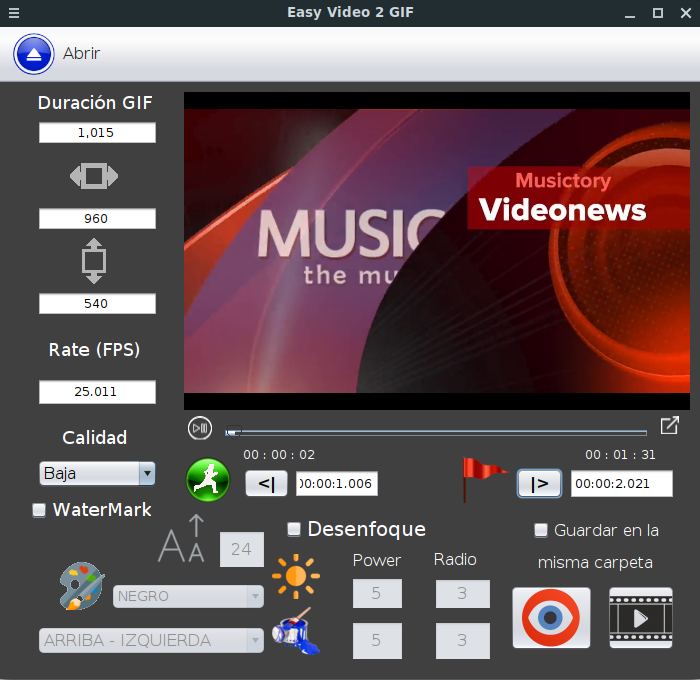The image size is (700, 680).
Task: Click the end time field 00:00:2.021
Action: coord(621,484)
